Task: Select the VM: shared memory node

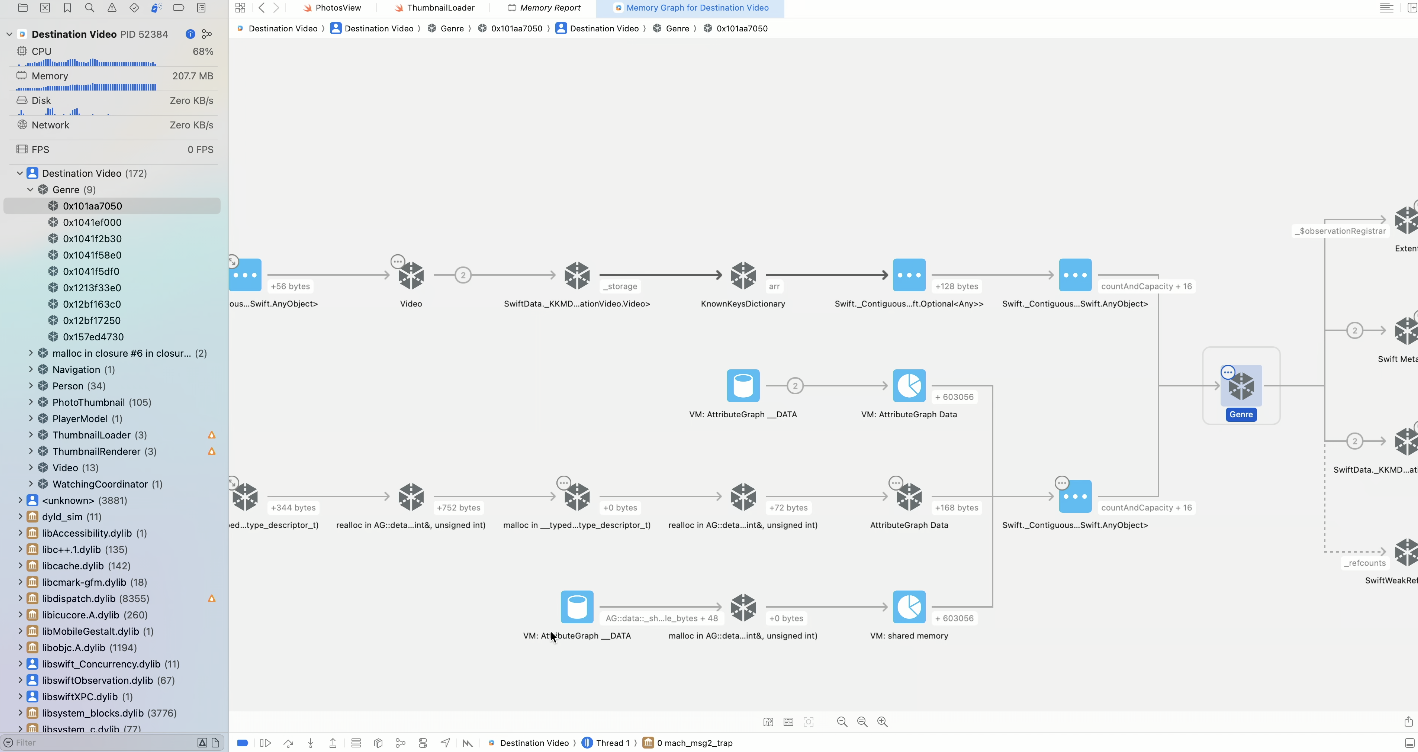Action: [x=909, y=607]
